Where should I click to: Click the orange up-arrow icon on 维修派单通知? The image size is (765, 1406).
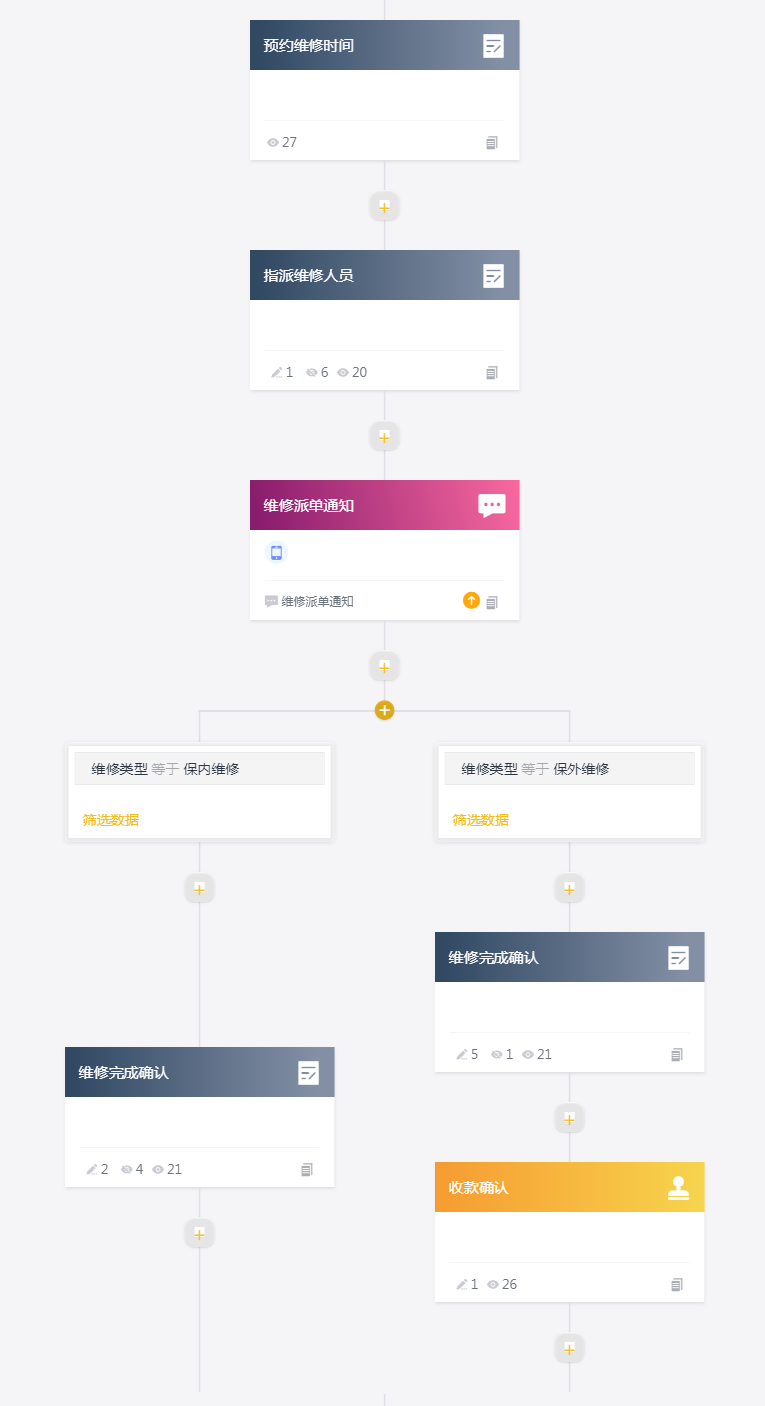pos(471,601)
